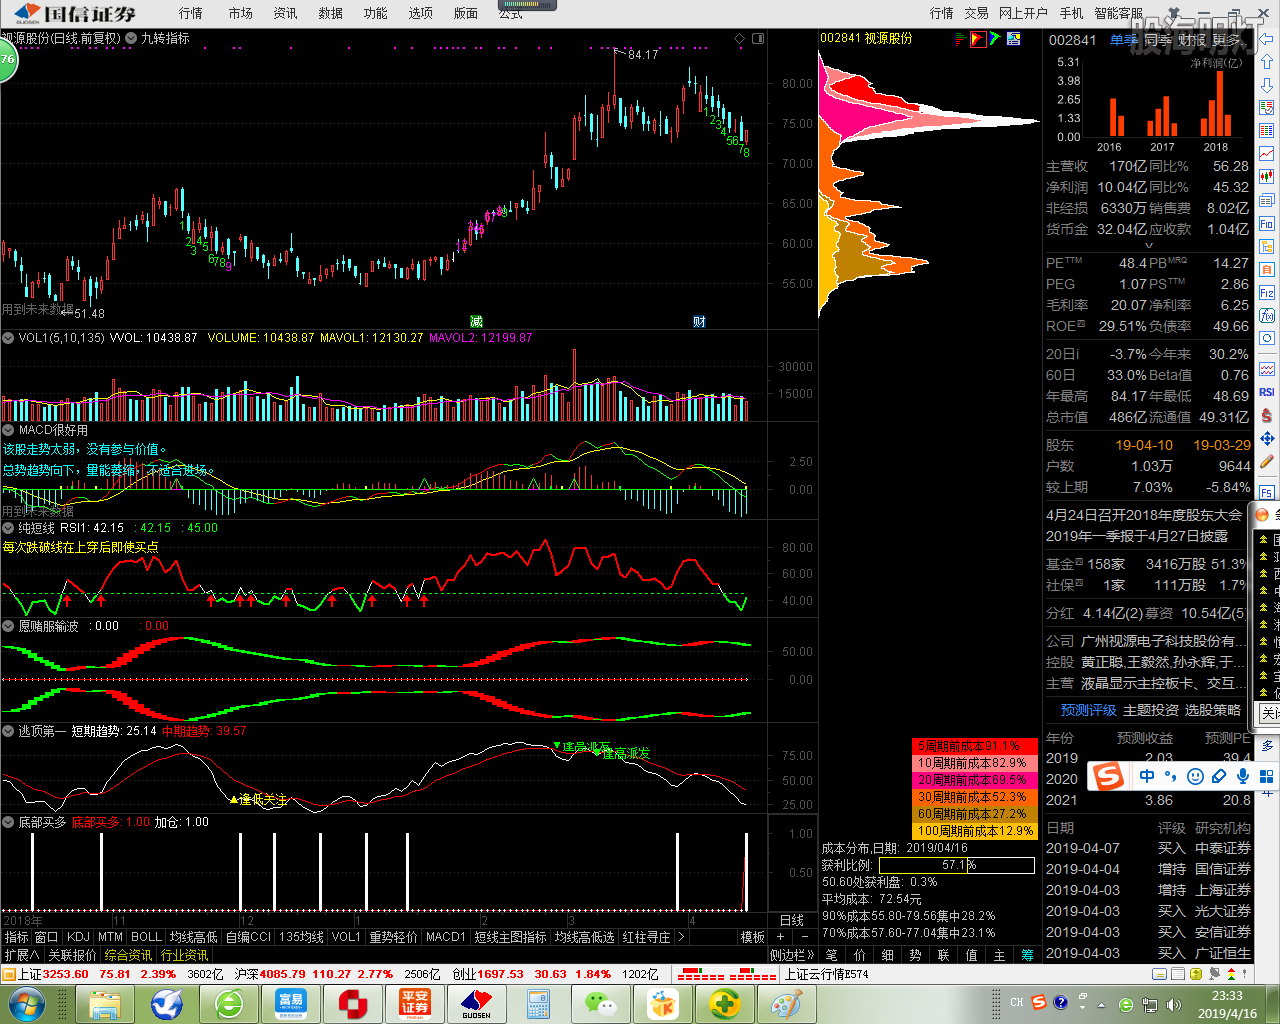Open file explorer folder on taskbar
Screen dimensions: 1280x1024
coord(104,1003)
